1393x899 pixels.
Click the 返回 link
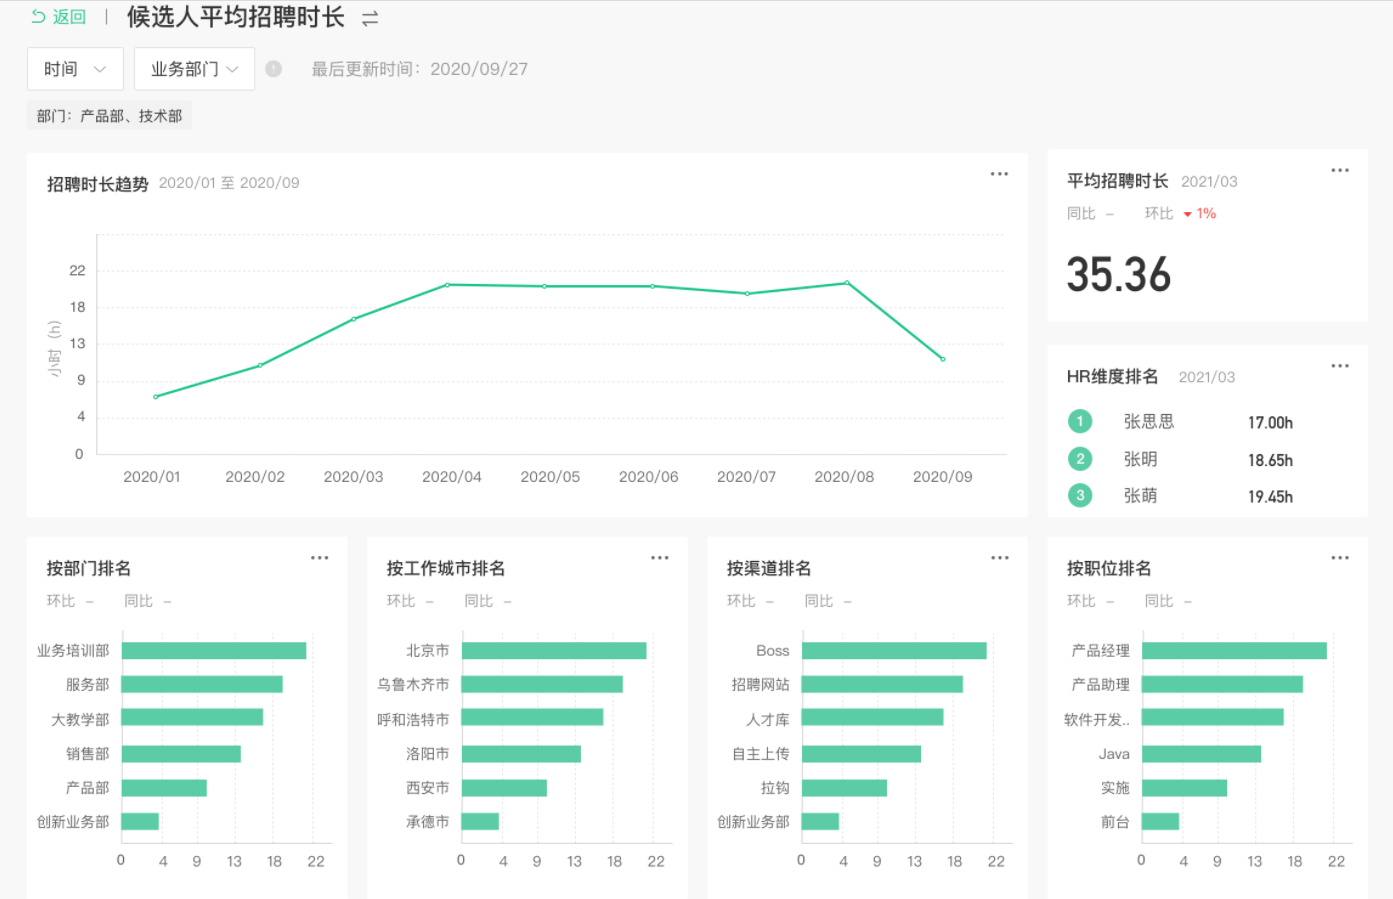point(69,17)
